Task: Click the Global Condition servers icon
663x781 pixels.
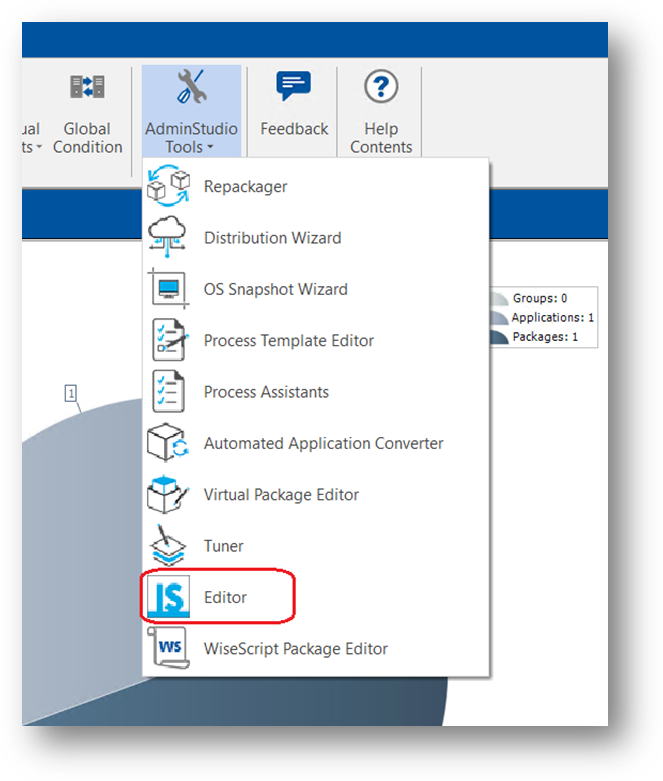Action: [x=87, y=87]
